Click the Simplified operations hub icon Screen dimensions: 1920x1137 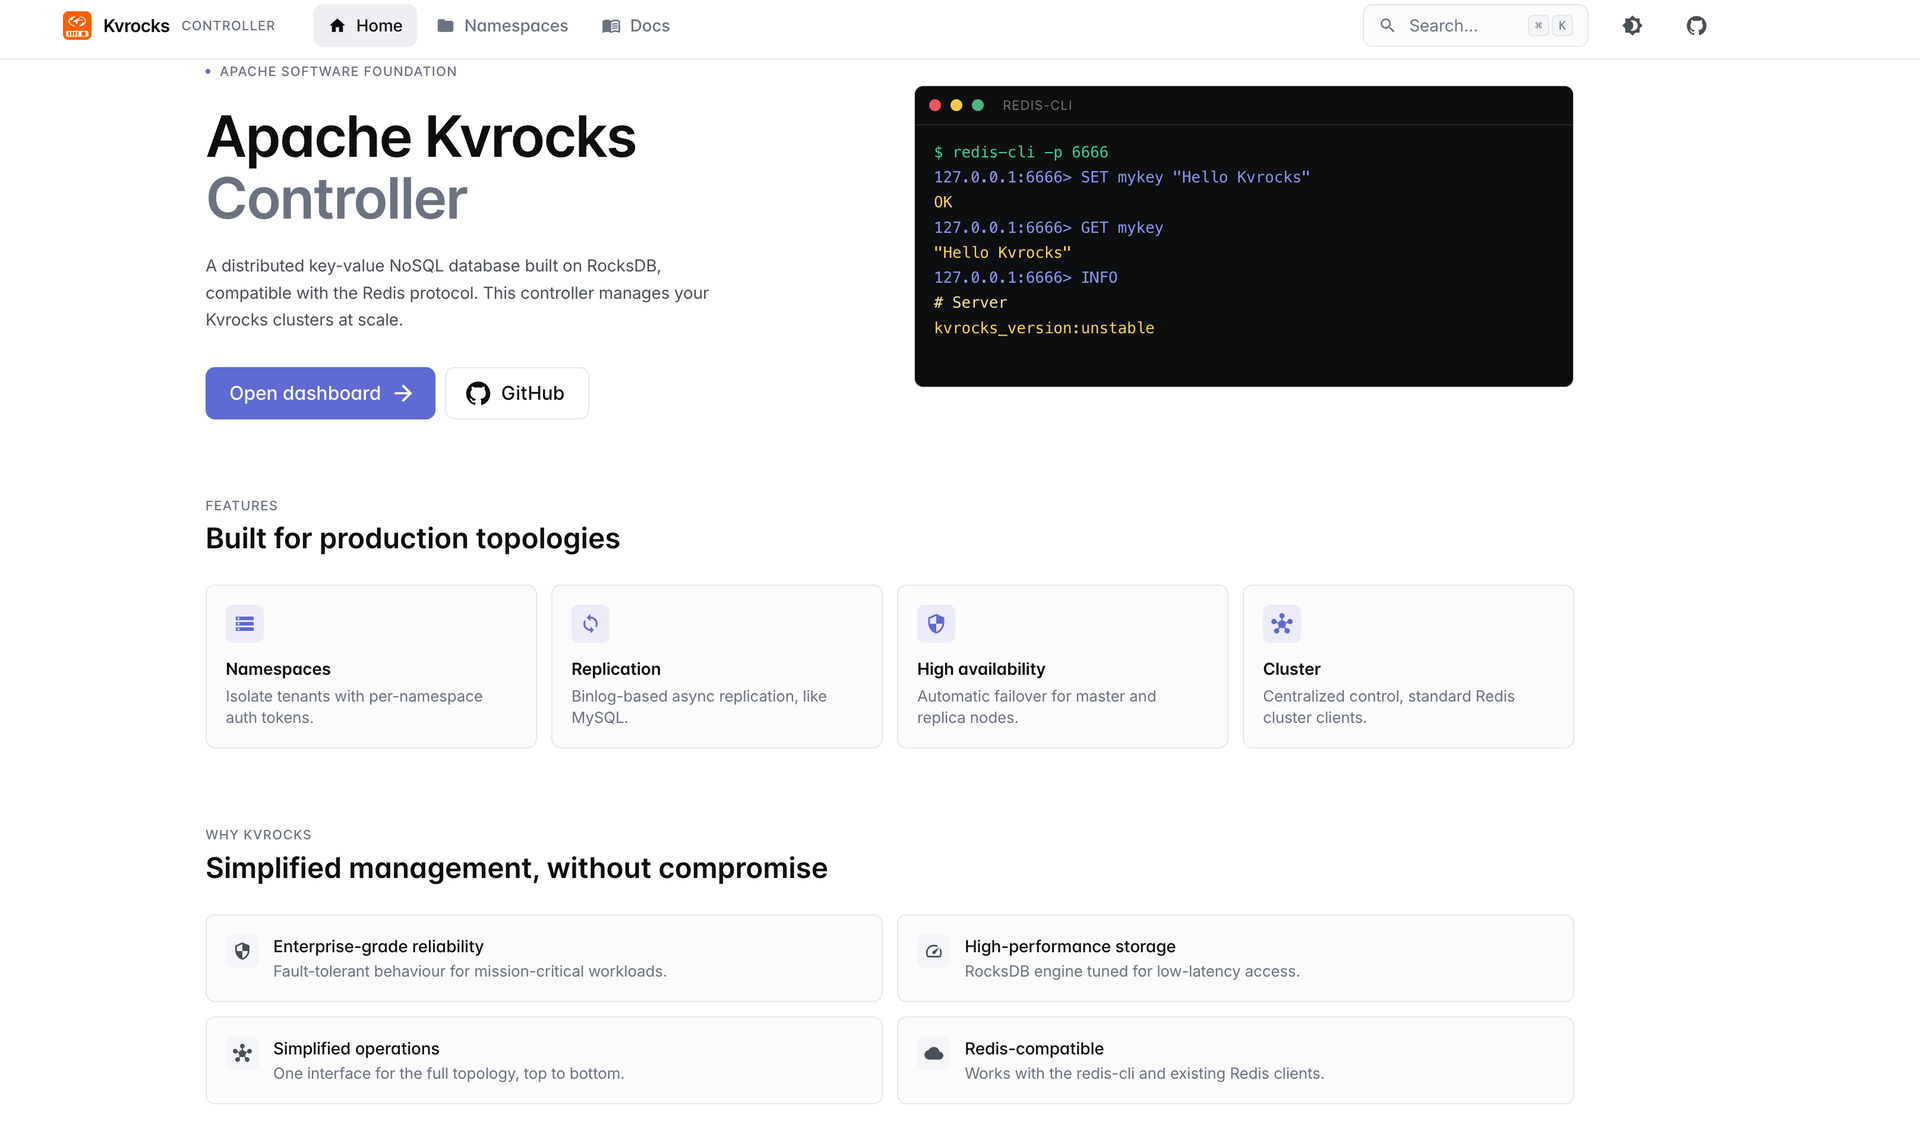(242, 1053)
